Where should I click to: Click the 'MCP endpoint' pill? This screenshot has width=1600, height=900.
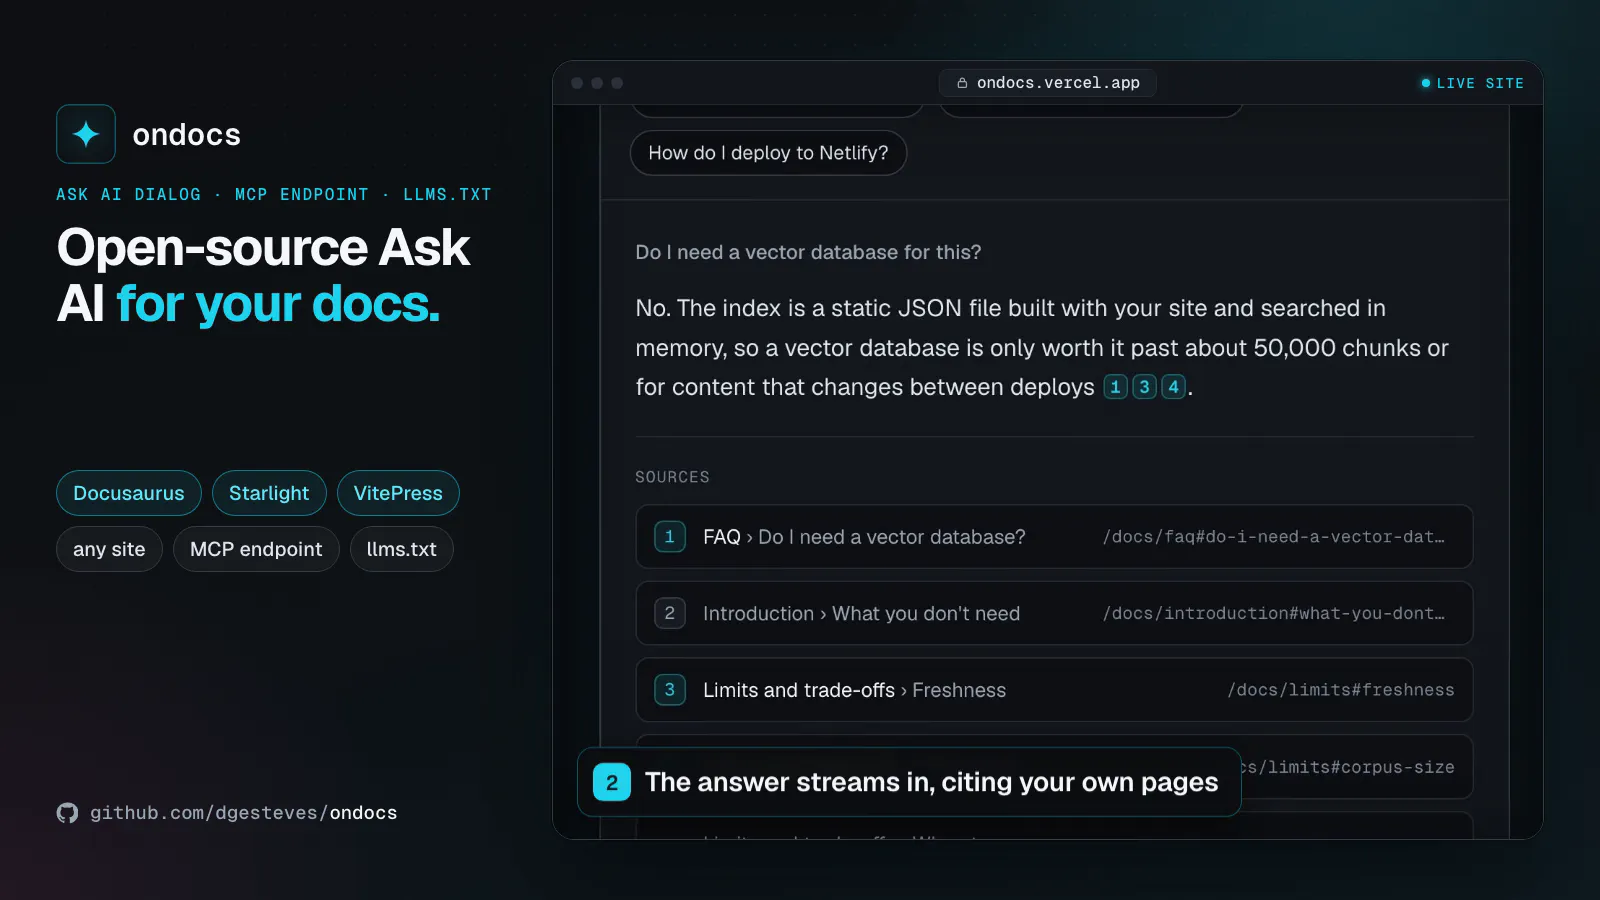coord(256,549)
